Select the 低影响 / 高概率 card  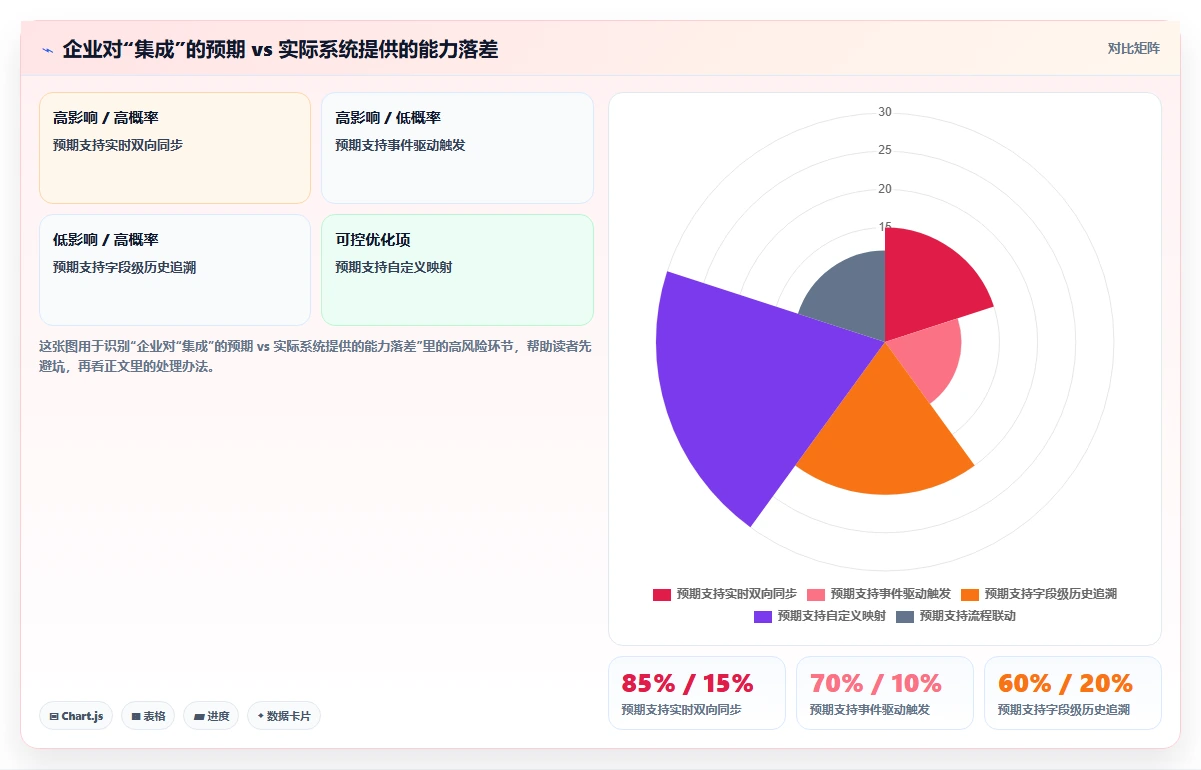click(175, 270)
